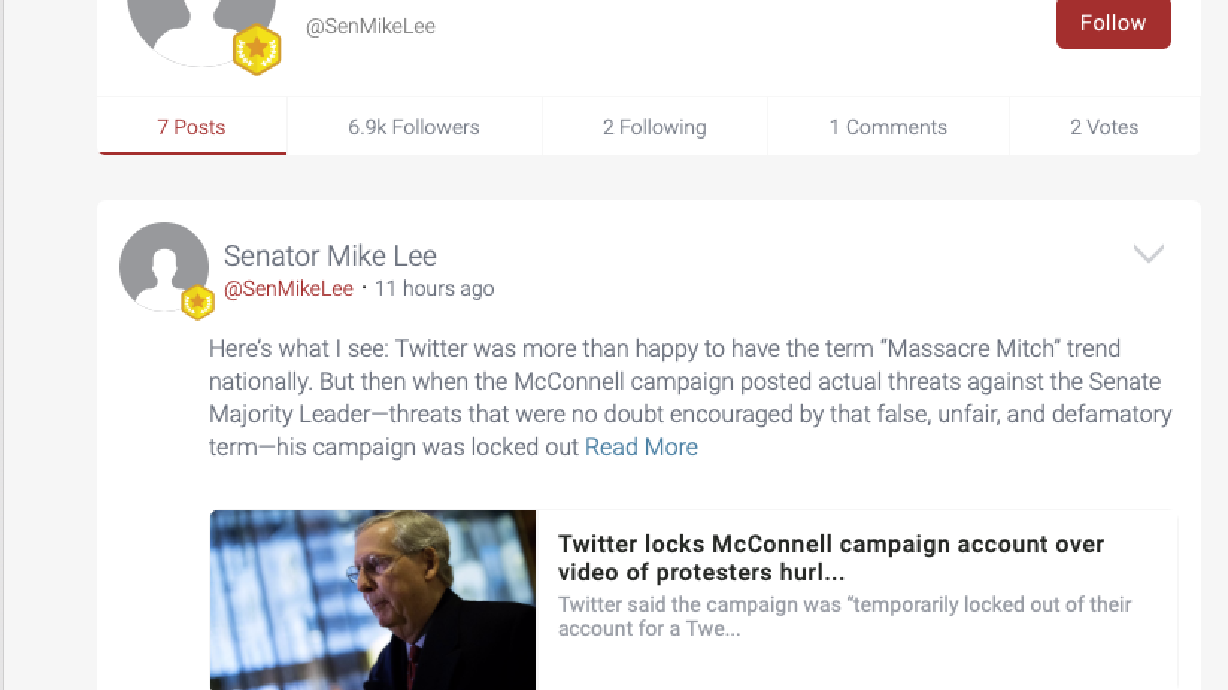Click Senator Mike Lee's post avatar

[165, 266]
